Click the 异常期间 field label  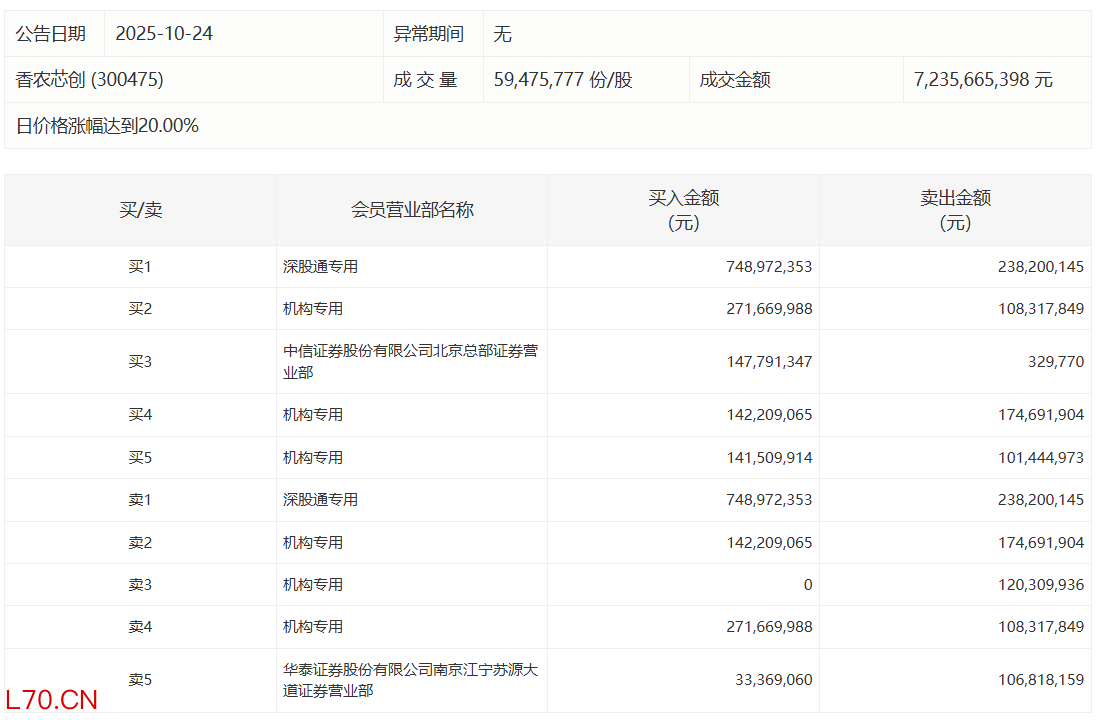(x=428, y=34)
